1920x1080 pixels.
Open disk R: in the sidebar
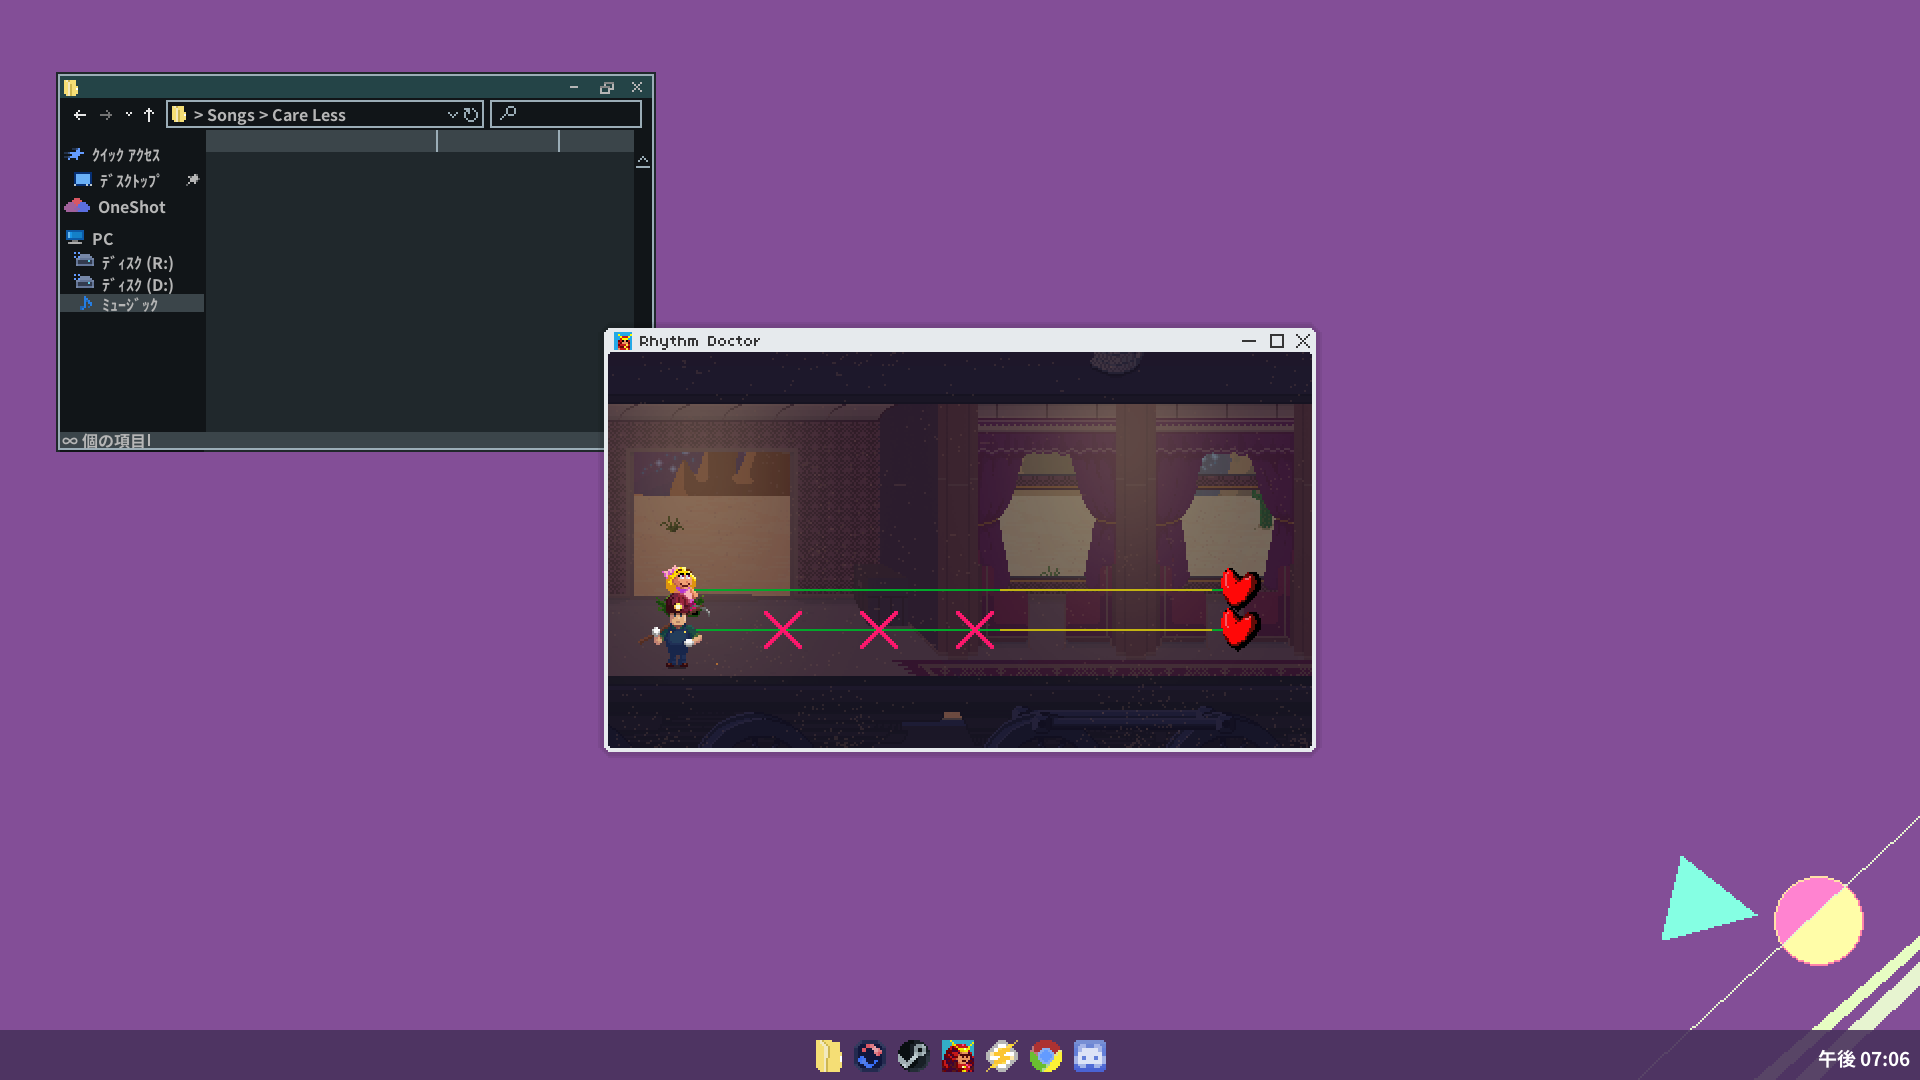124,262
